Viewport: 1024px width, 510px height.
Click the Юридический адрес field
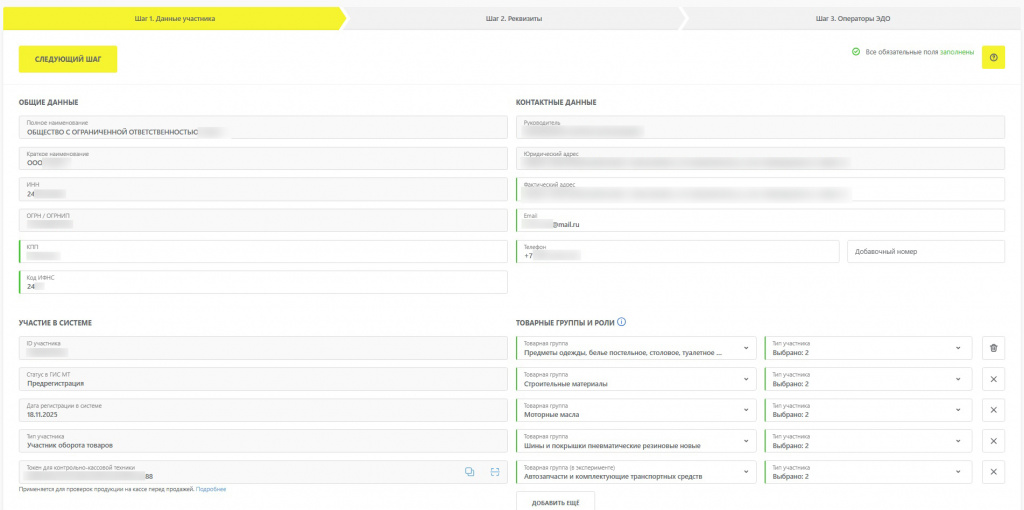pos(760,158)
